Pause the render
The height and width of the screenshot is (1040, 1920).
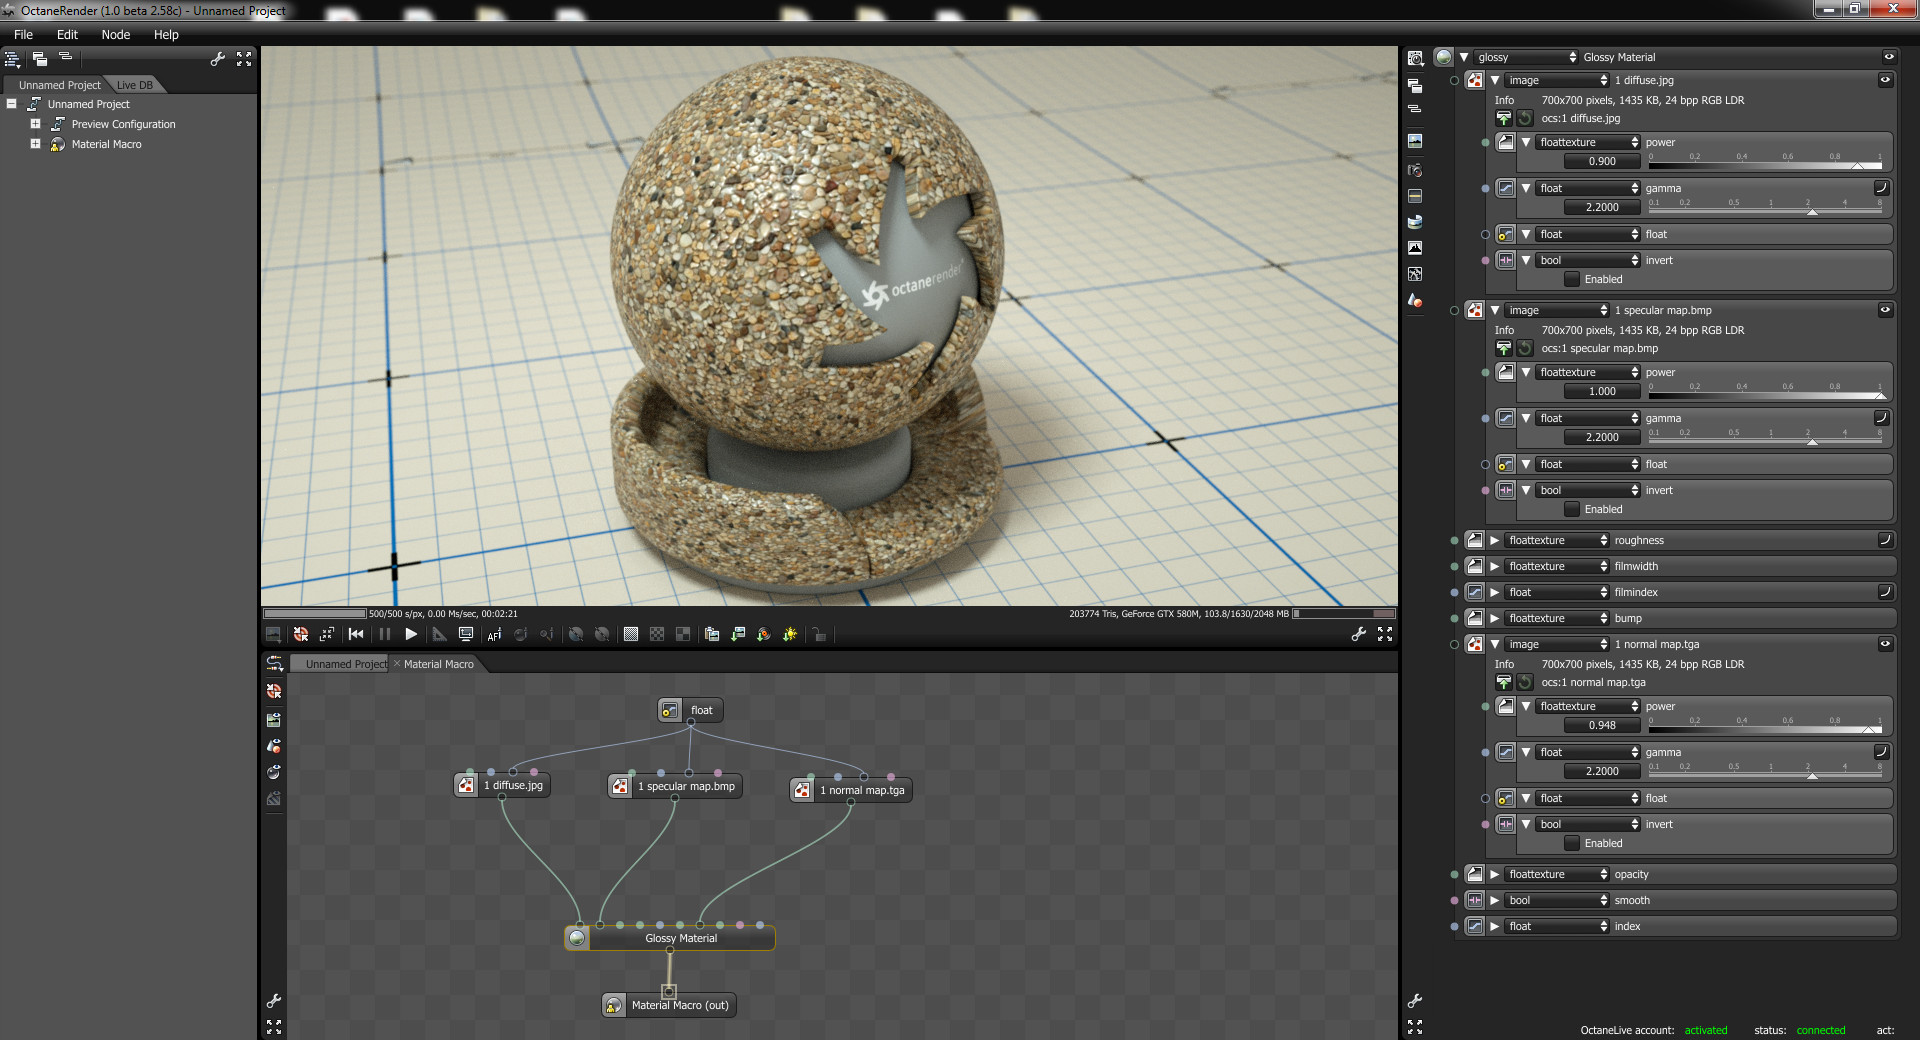[x=385, y=634]
